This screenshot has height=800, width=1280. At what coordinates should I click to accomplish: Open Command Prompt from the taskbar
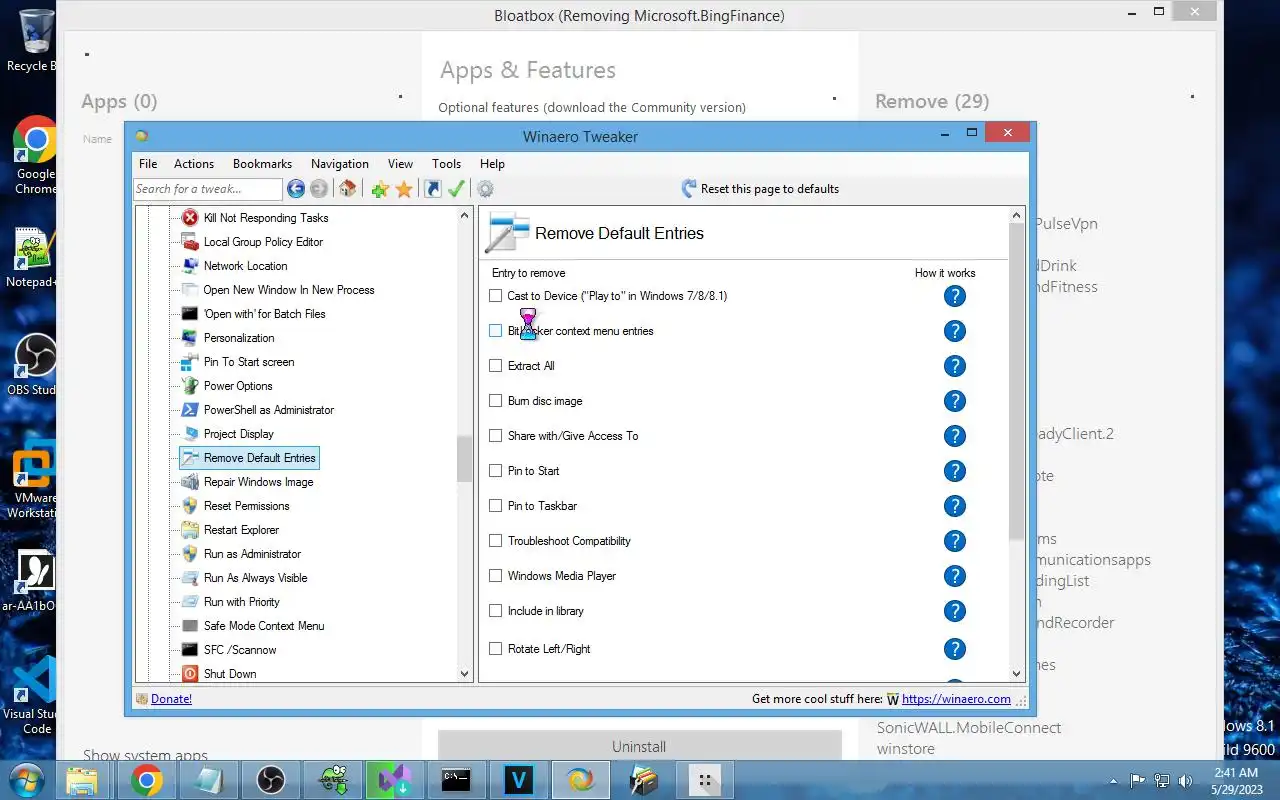point(457,780)
